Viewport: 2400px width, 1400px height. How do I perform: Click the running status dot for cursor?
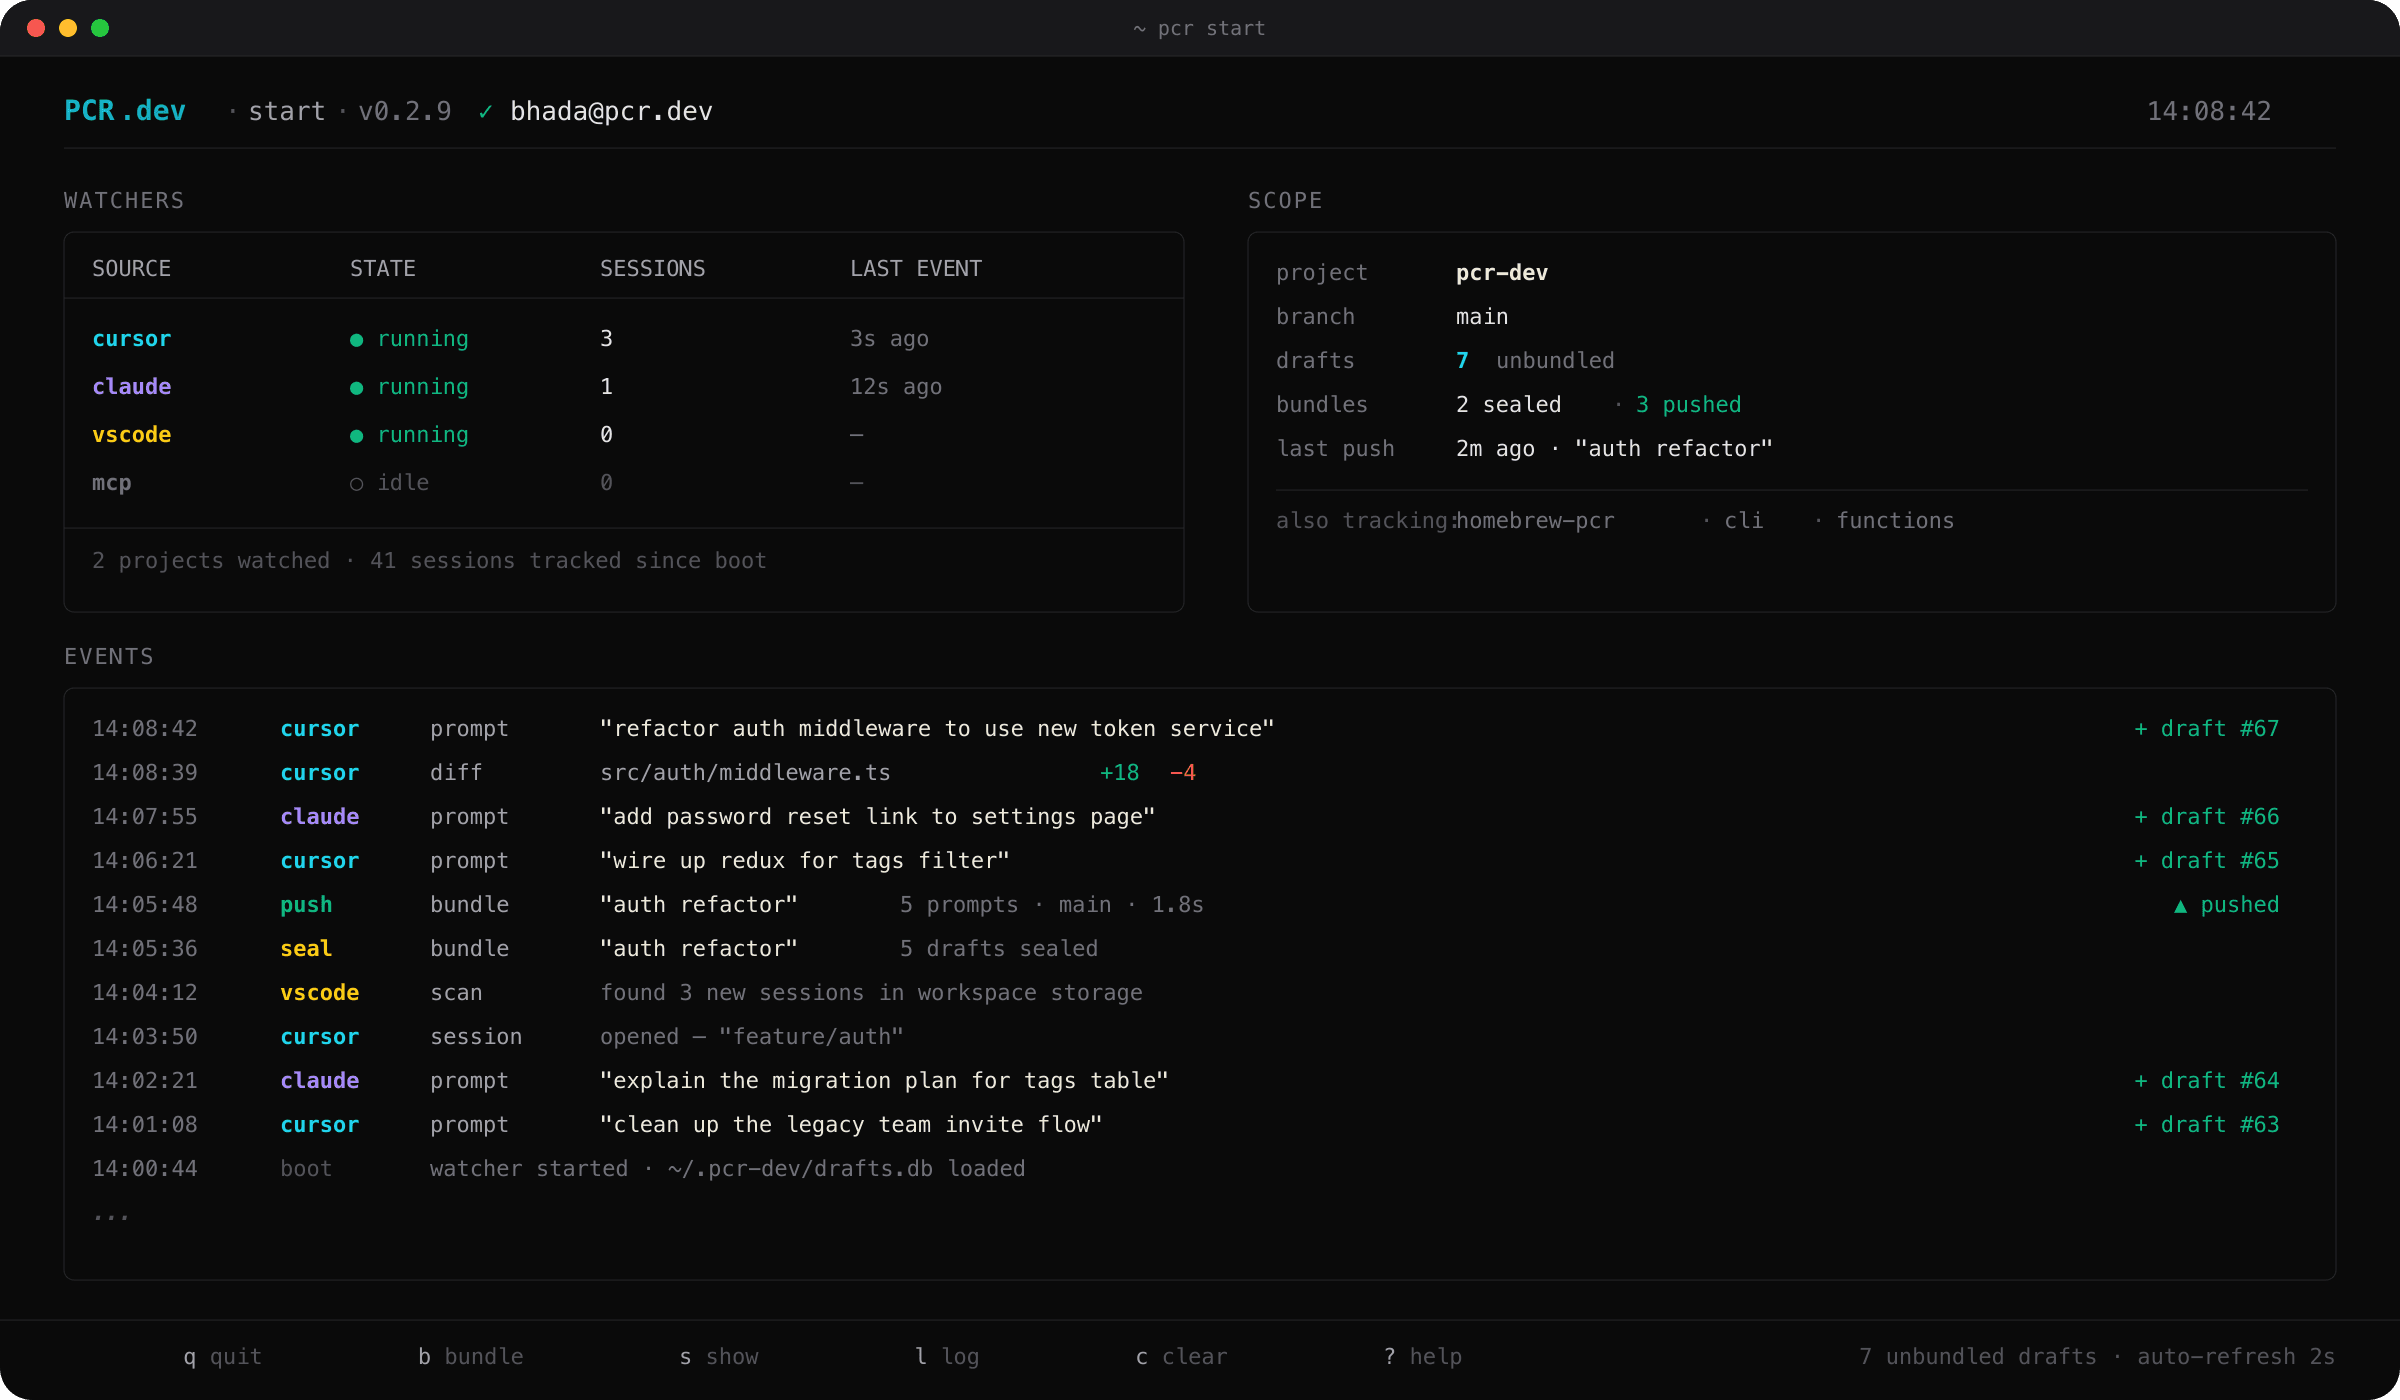[356, 340]
